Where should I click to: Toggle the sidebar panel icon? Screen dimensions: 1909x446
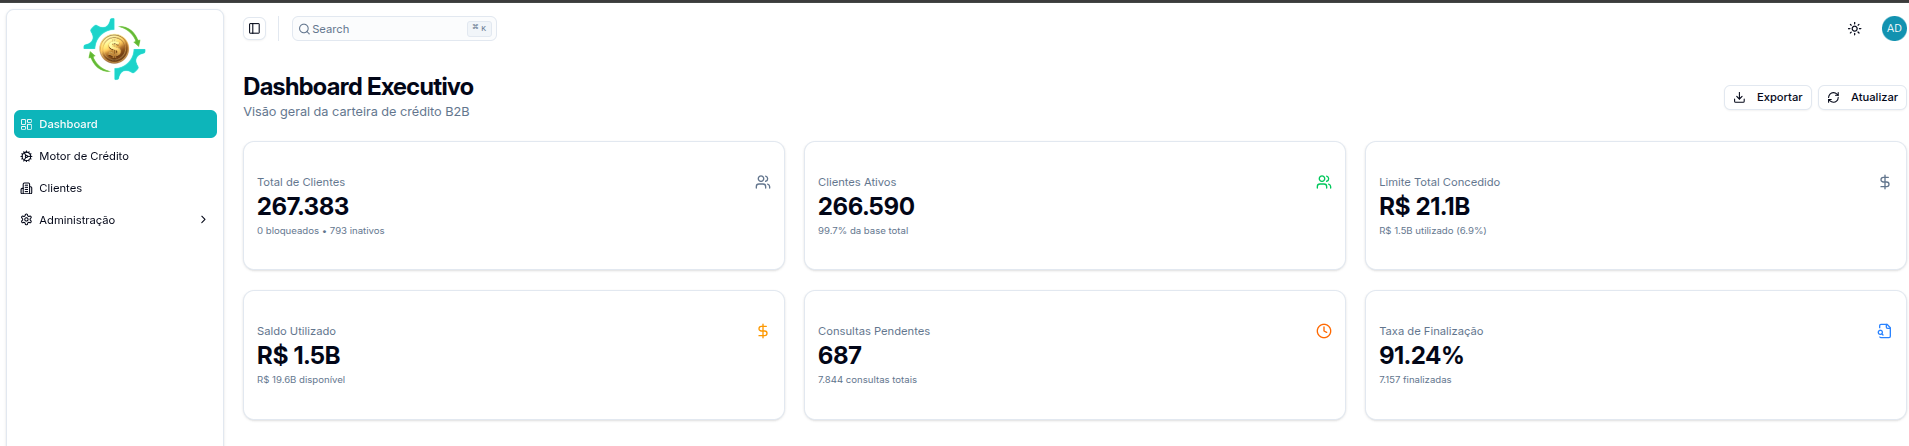(x=255, y=29)
